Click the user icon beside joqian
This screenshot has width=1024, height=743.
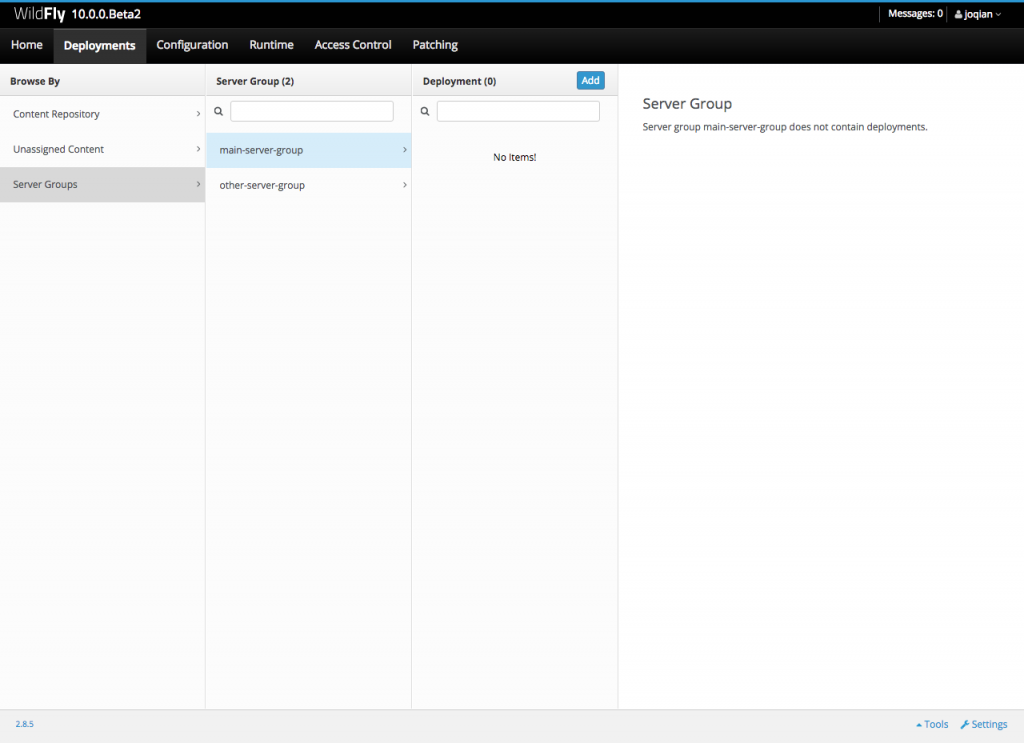[958, 14]
